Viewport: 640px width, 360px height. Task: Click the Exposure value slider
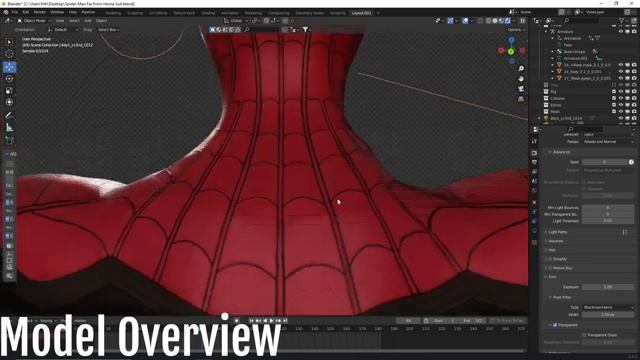click(608, 287)
